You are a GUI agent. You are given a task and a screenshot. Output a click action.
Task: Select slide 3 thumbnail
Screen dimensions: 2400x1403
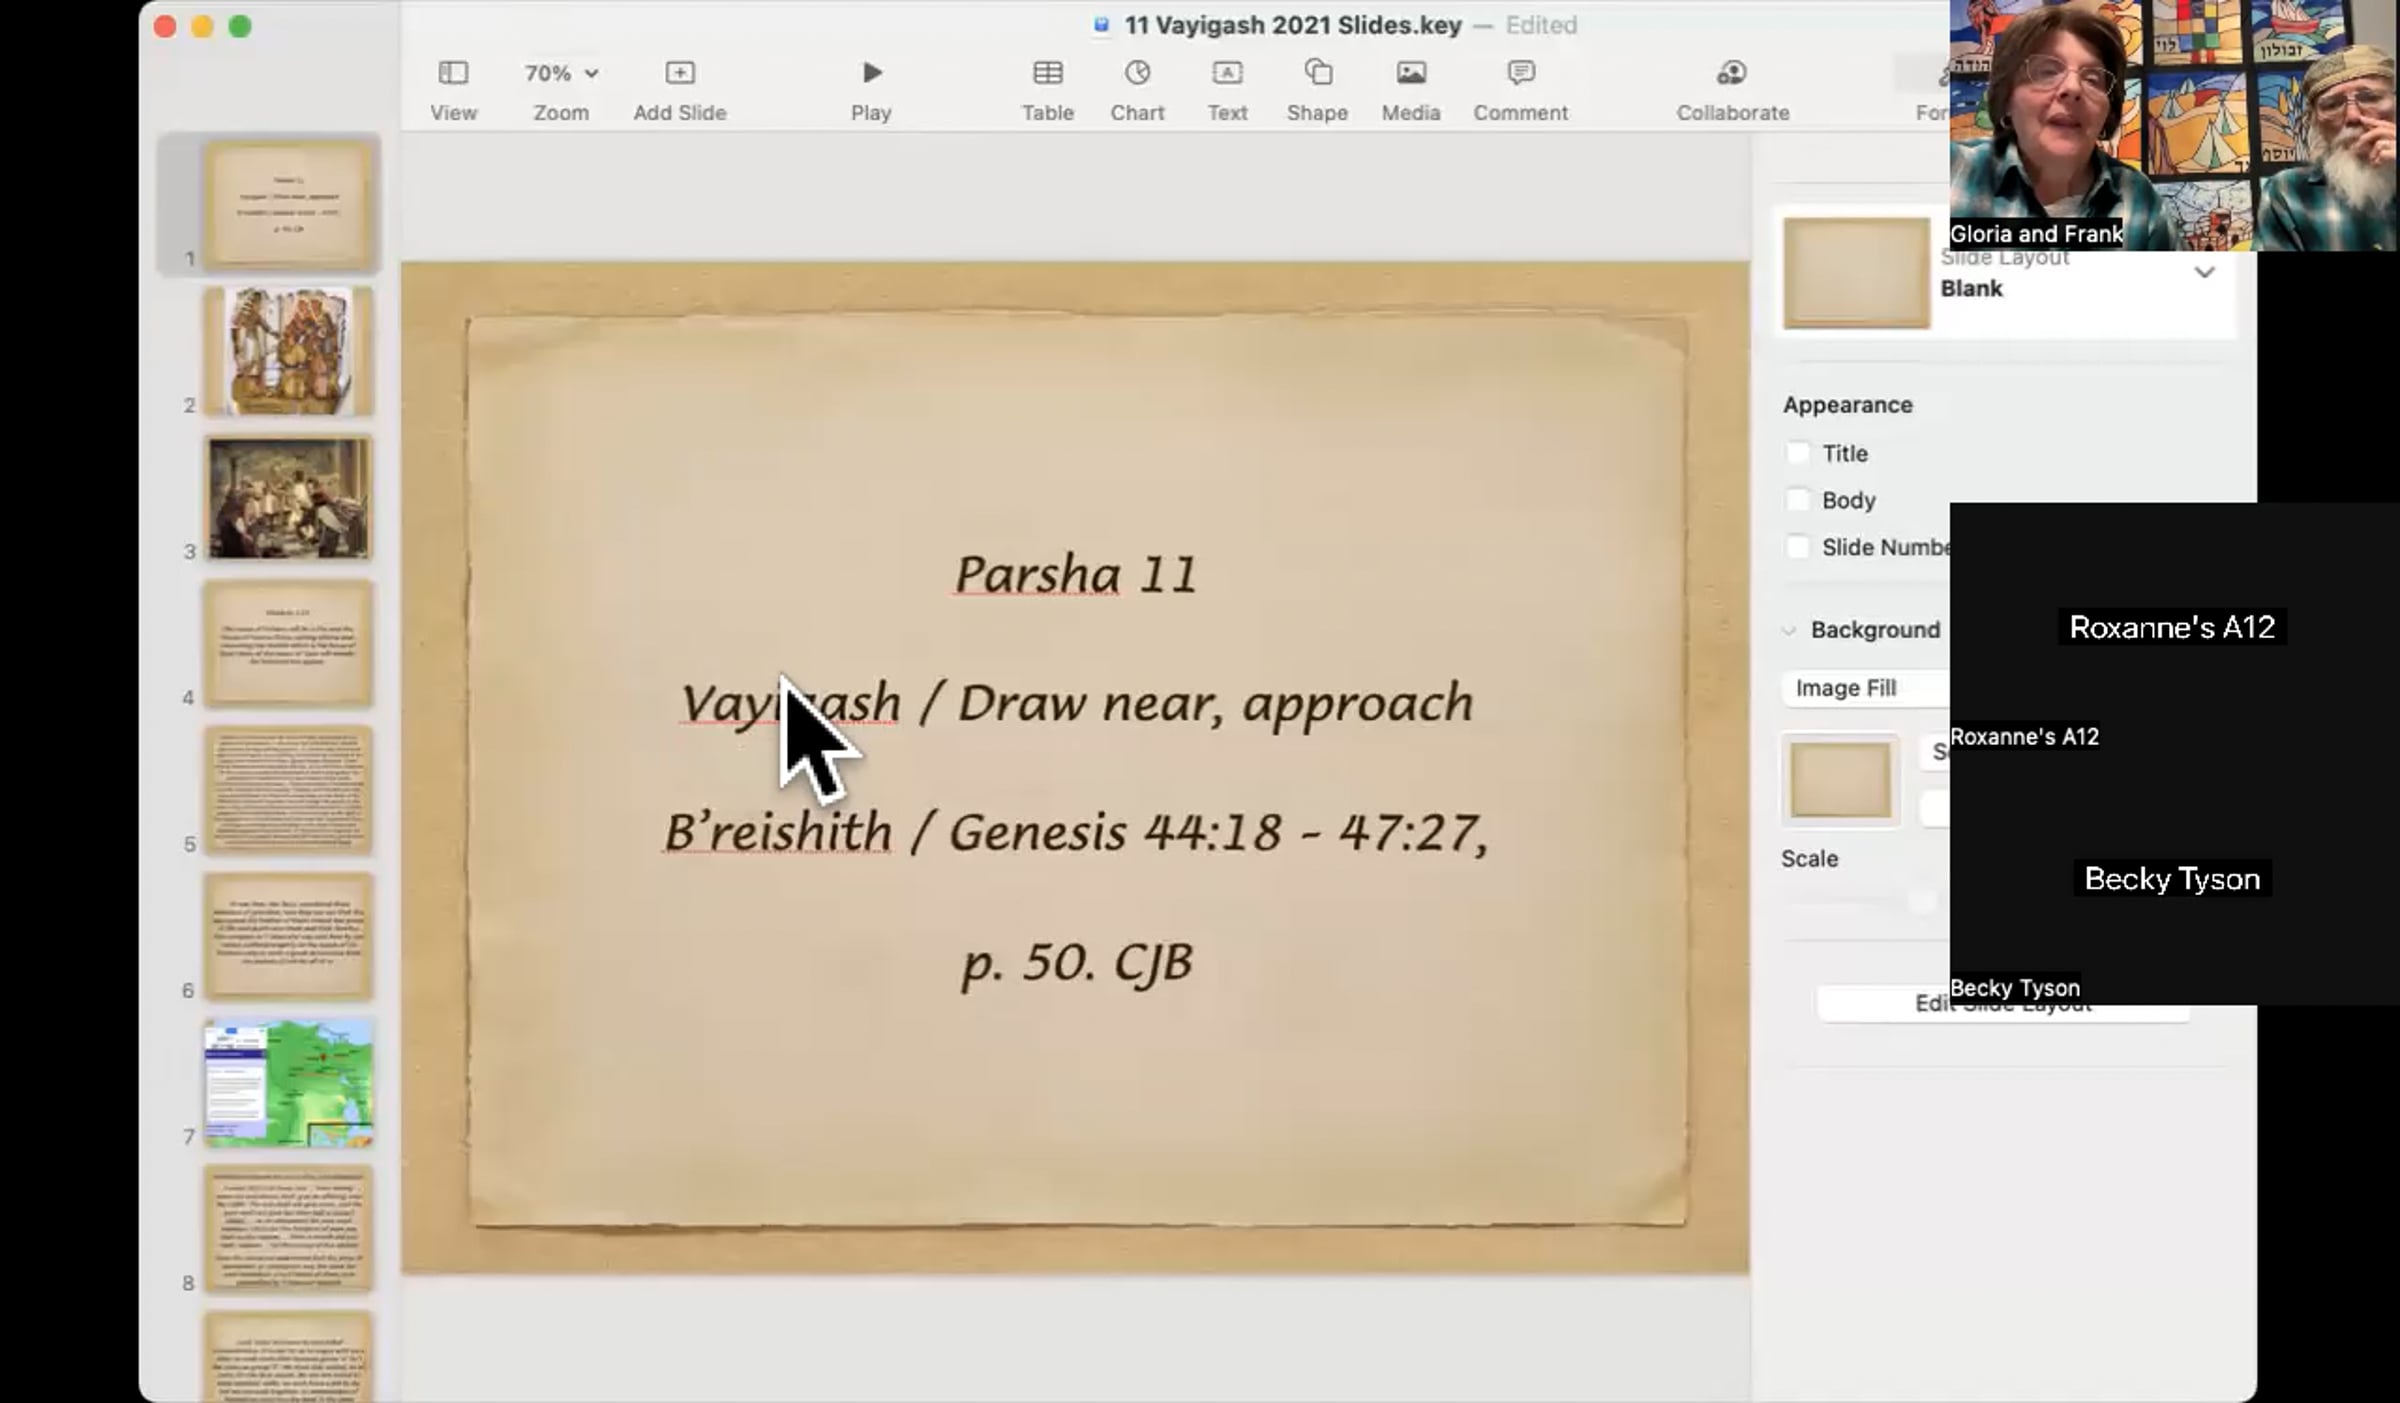(288, 498)
